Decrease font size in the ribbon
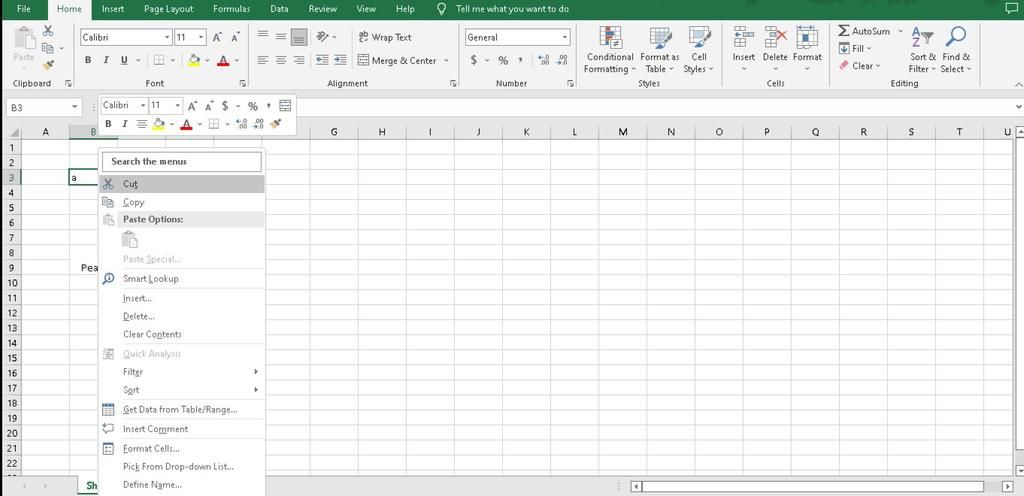This screenshot has height=496, width=1024. [x=235, y=37]
